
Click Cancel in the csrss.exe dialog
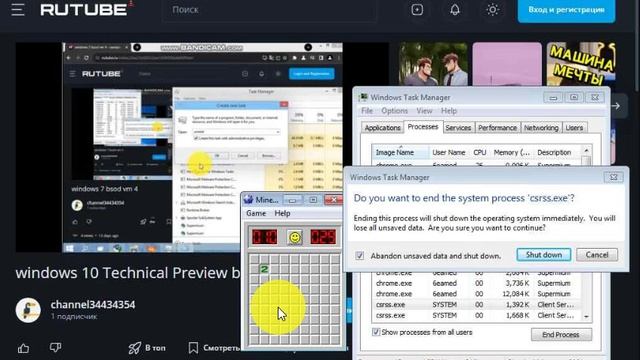tap(597, 255)
